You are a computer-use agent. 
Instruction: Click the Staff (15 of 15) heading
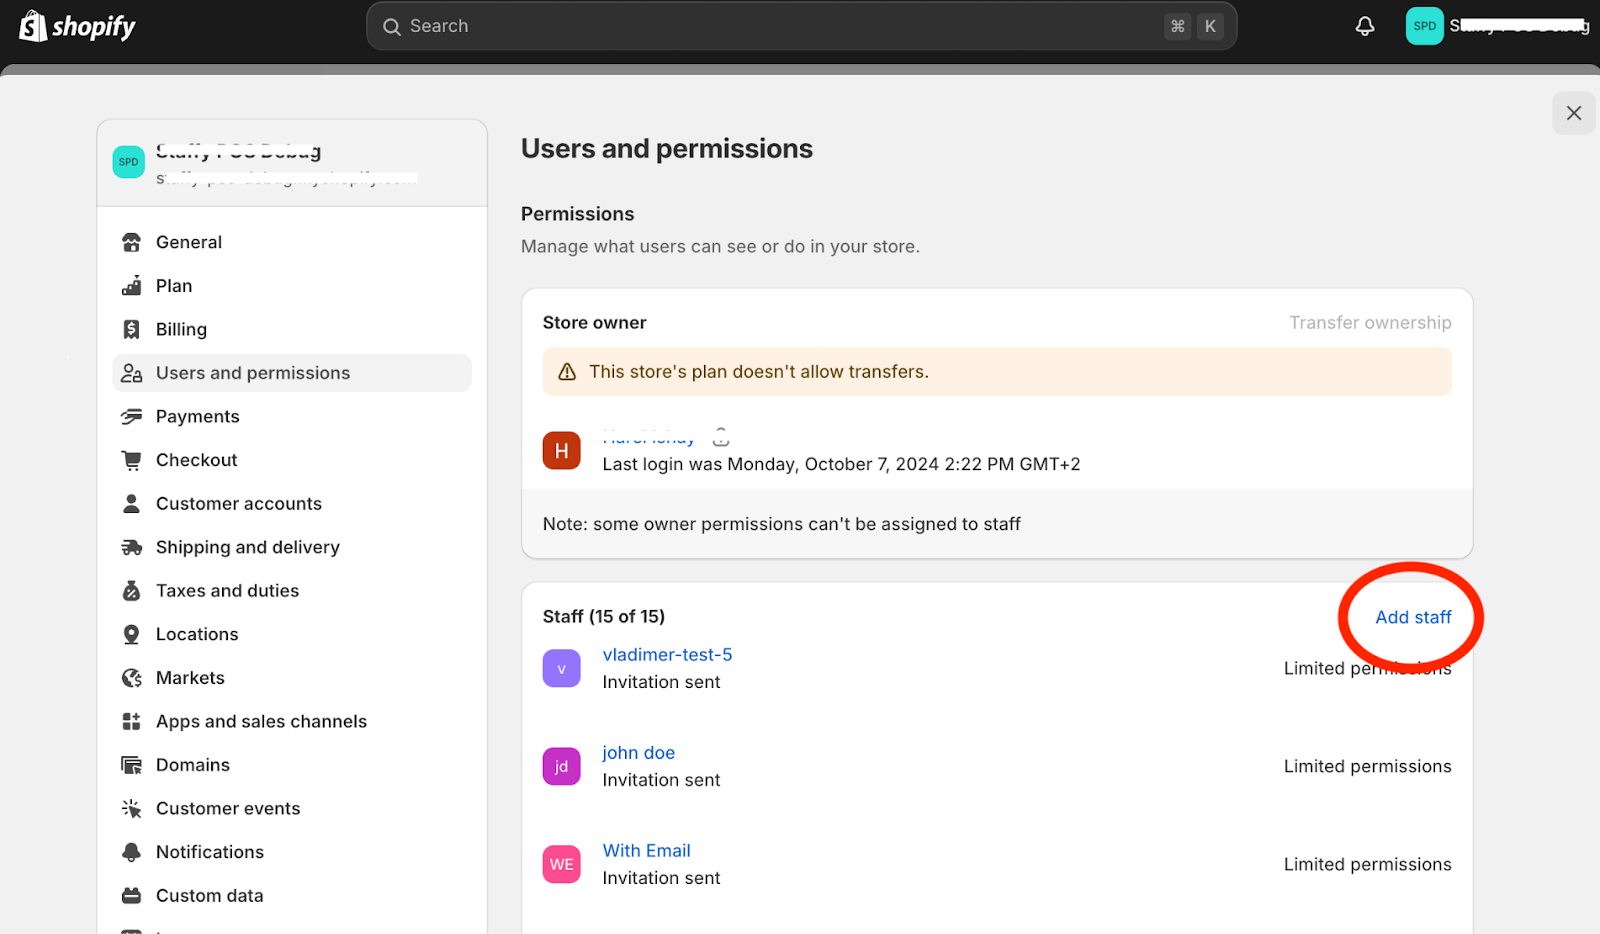[x=604, y=617]
